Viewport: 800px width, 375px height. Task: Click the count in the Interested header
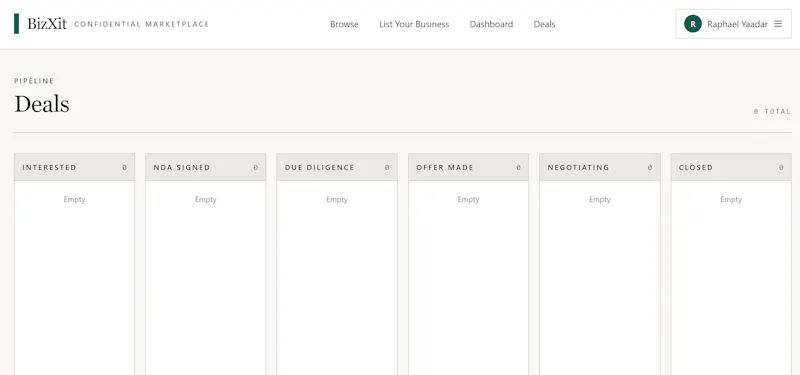coord(124,167)
